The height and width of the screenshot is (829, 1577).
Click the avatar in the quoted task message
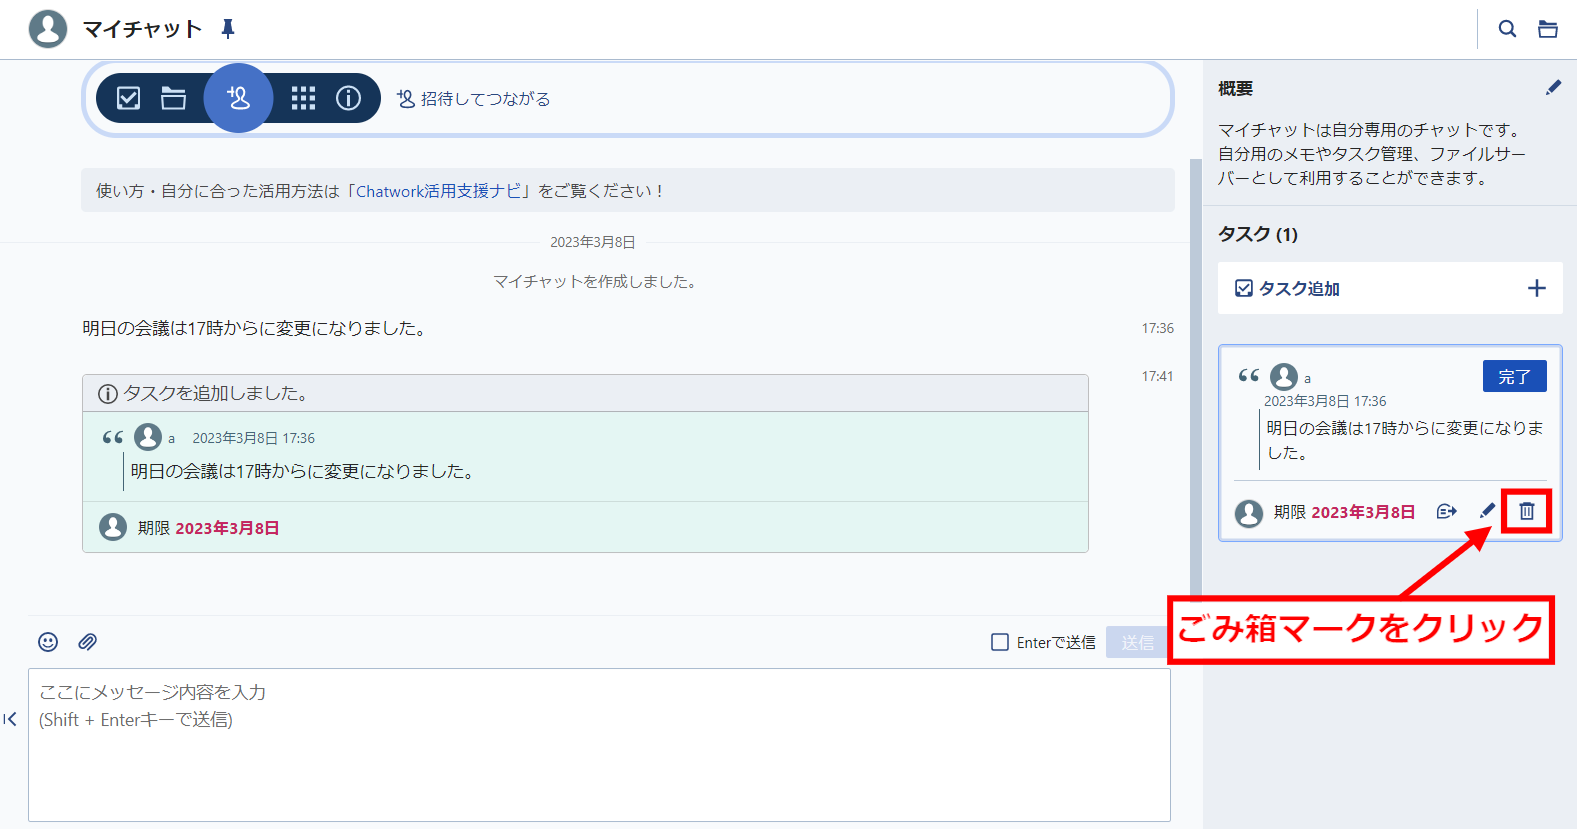tap(148, 437)
